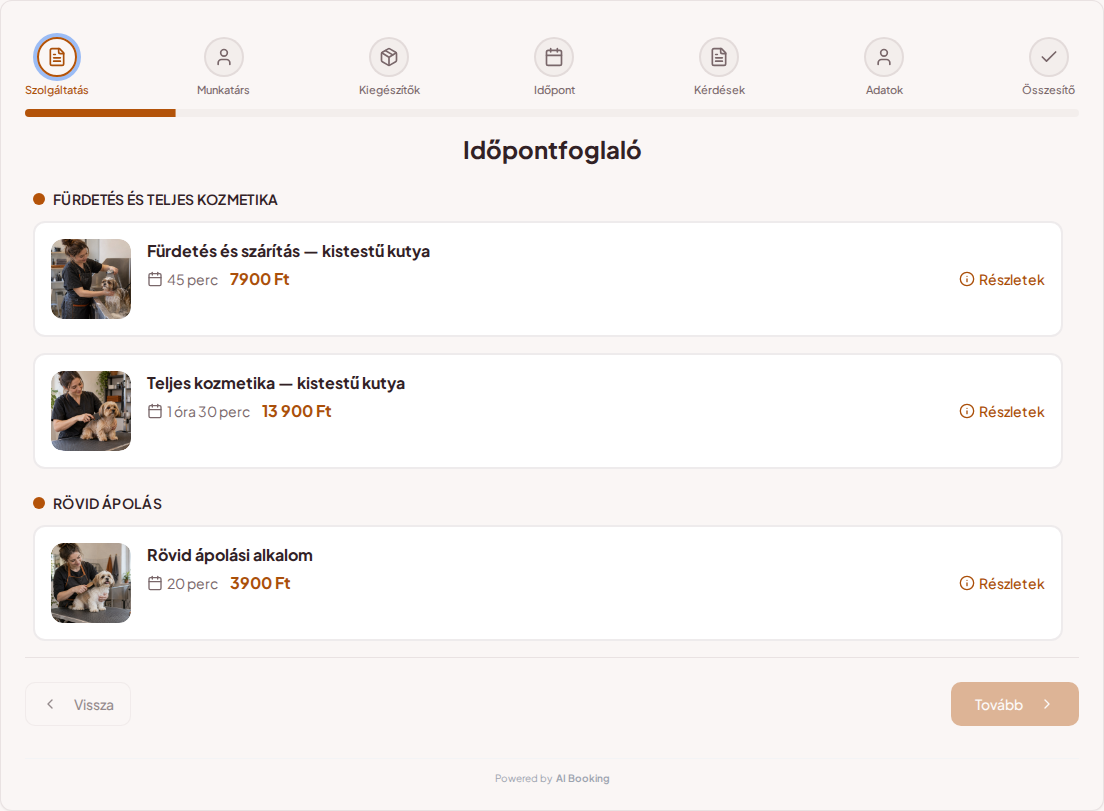Click the 7900 Ft price
Screen dimensions: 1104x811
pyautogui.click(x=259, y=279)
